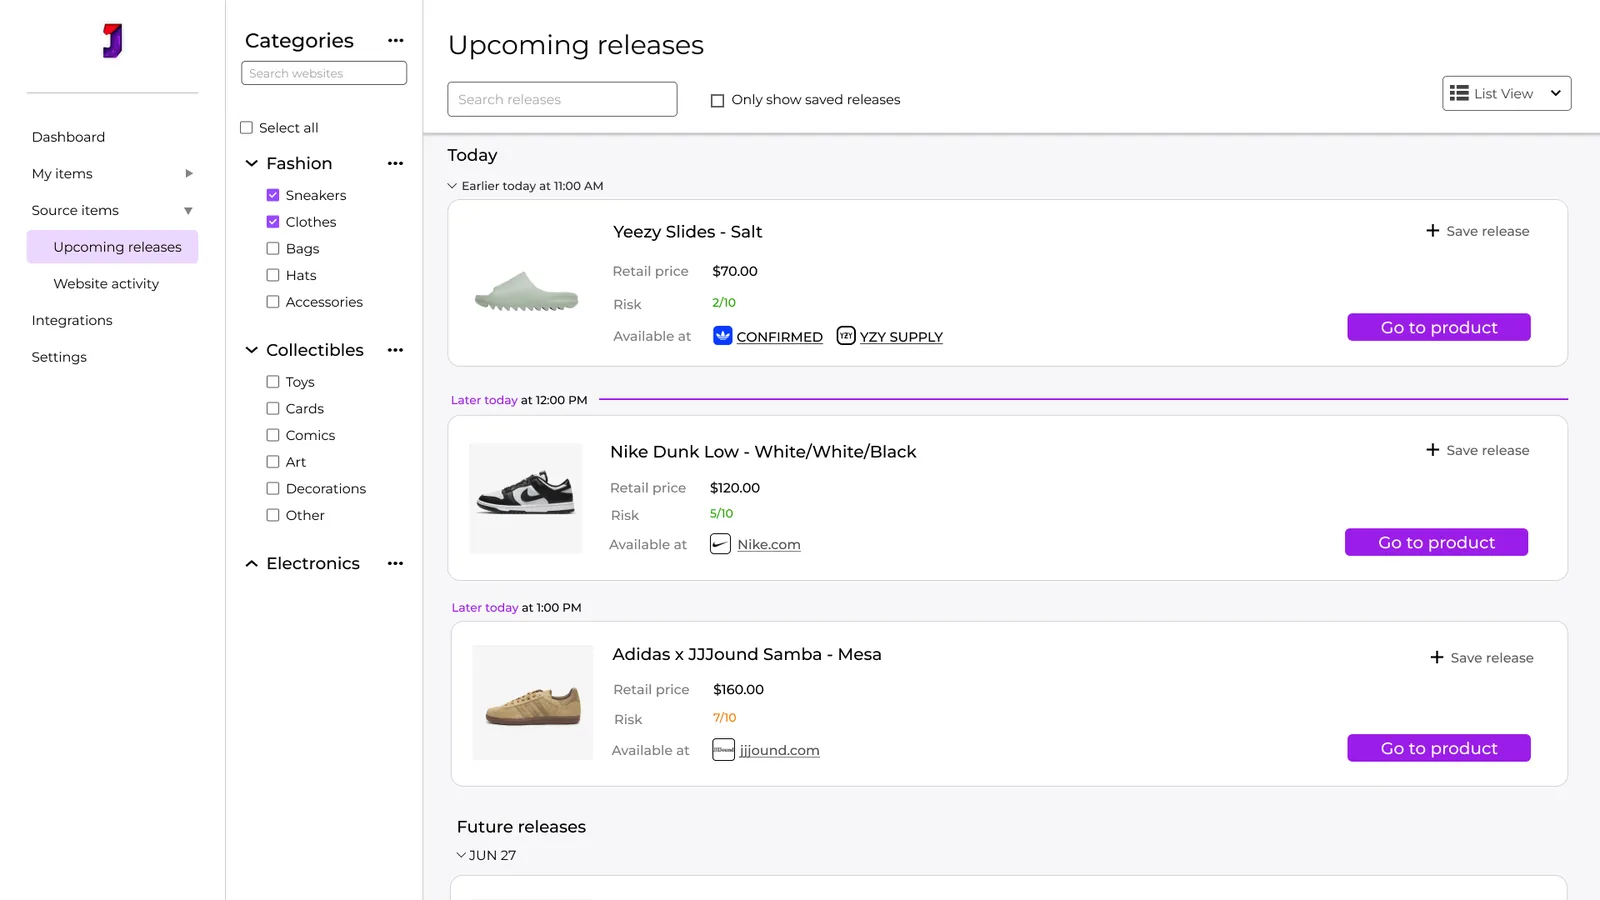
Task: Open the Nike.com store link
Action: click(x=769, y=544)
